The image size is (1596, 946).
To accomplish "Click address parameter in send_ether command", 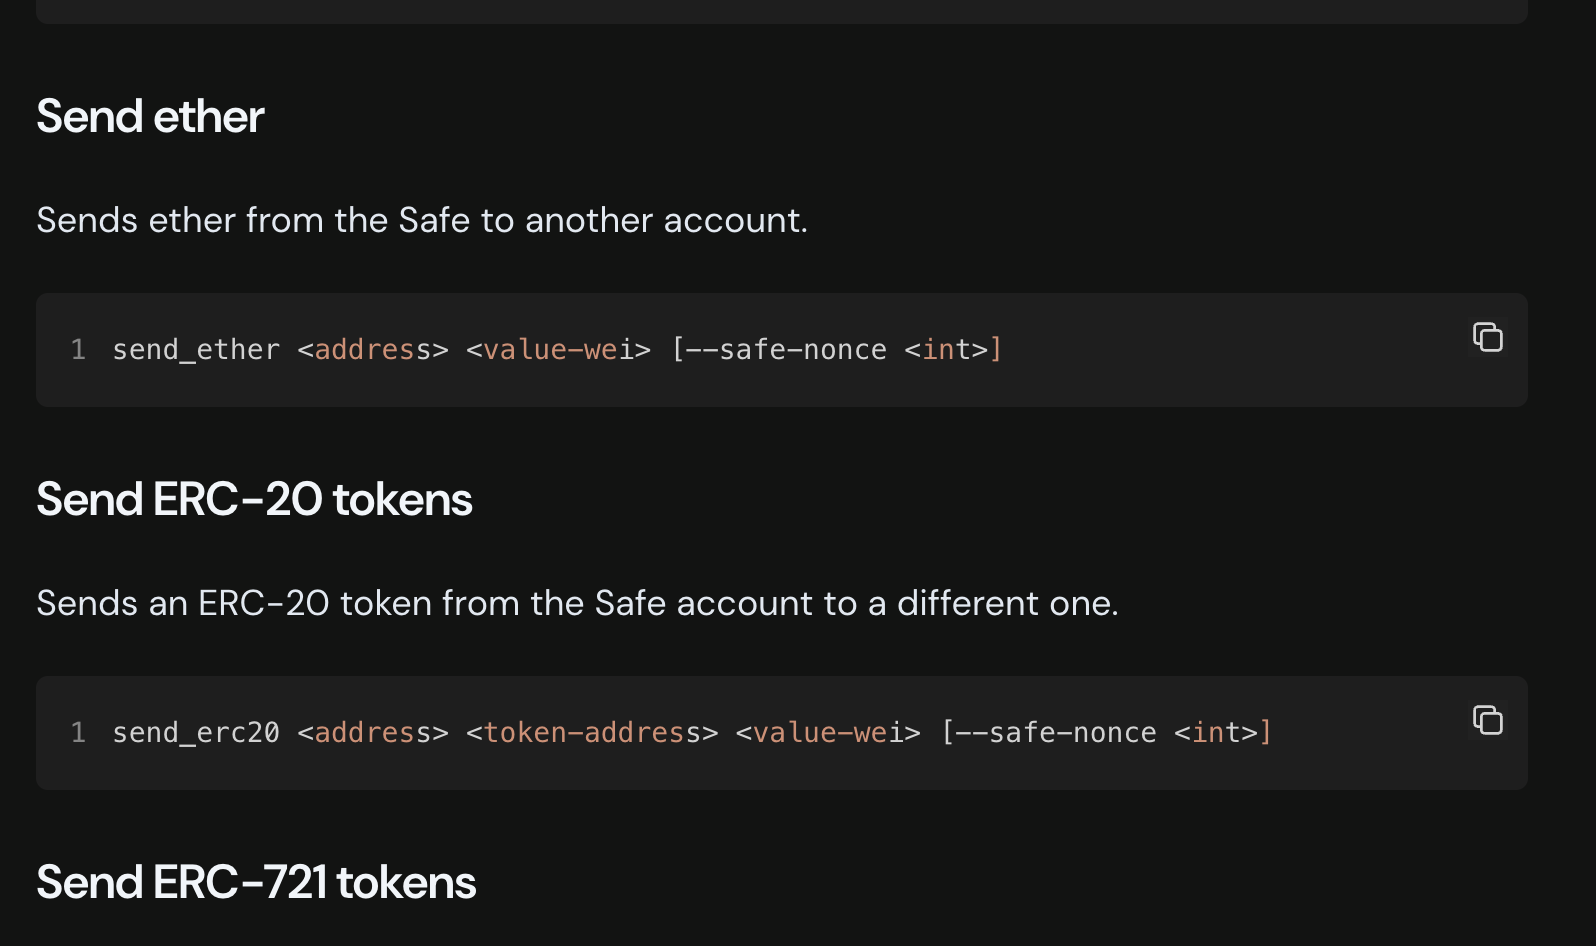I will pos(373,350).
